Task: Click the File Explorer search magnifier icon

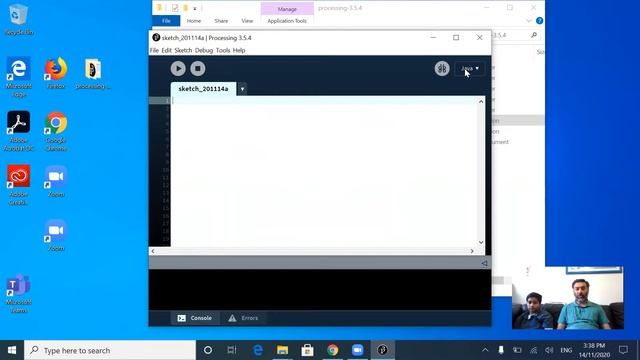Action: click(534, 35)
